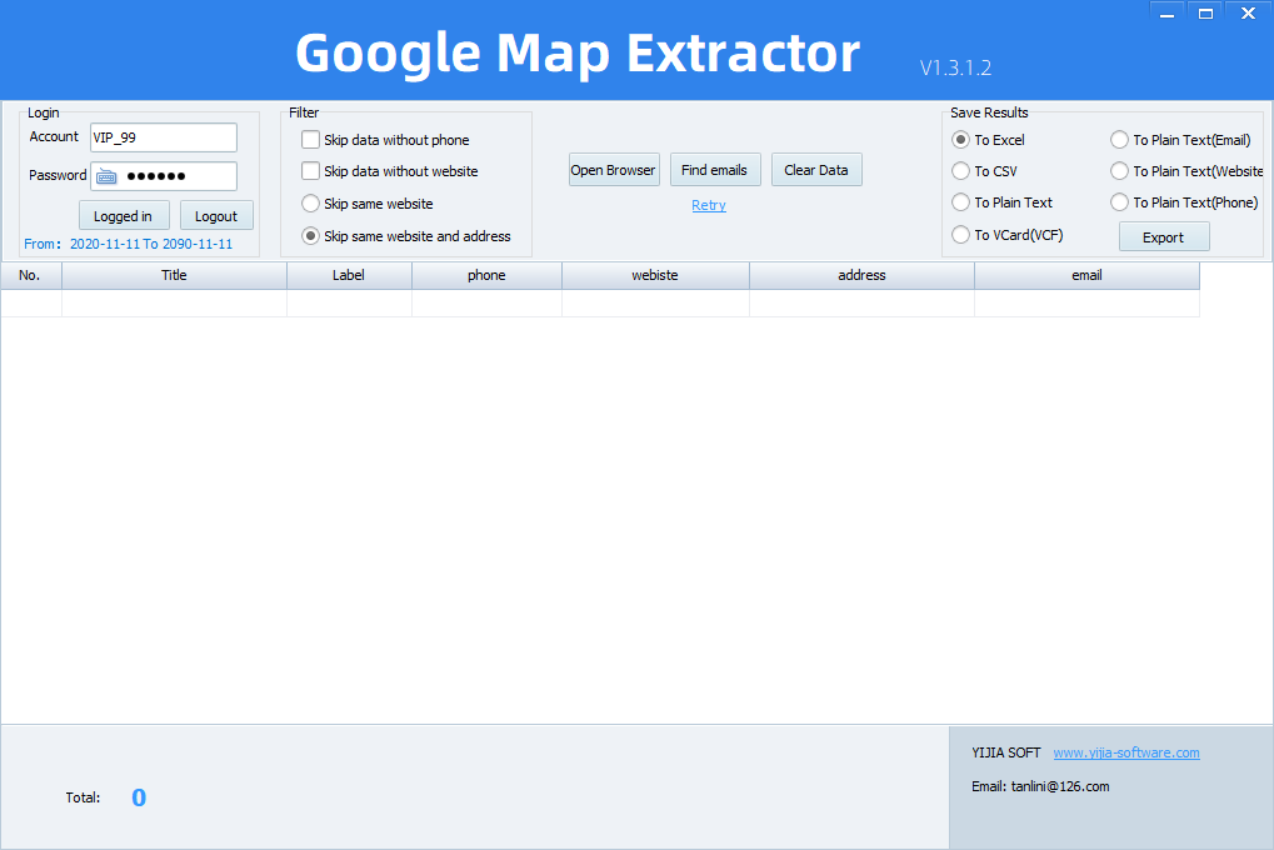Screen dimensions: 1274x850
Task: Click the Export button
Action: (1163, 238)
